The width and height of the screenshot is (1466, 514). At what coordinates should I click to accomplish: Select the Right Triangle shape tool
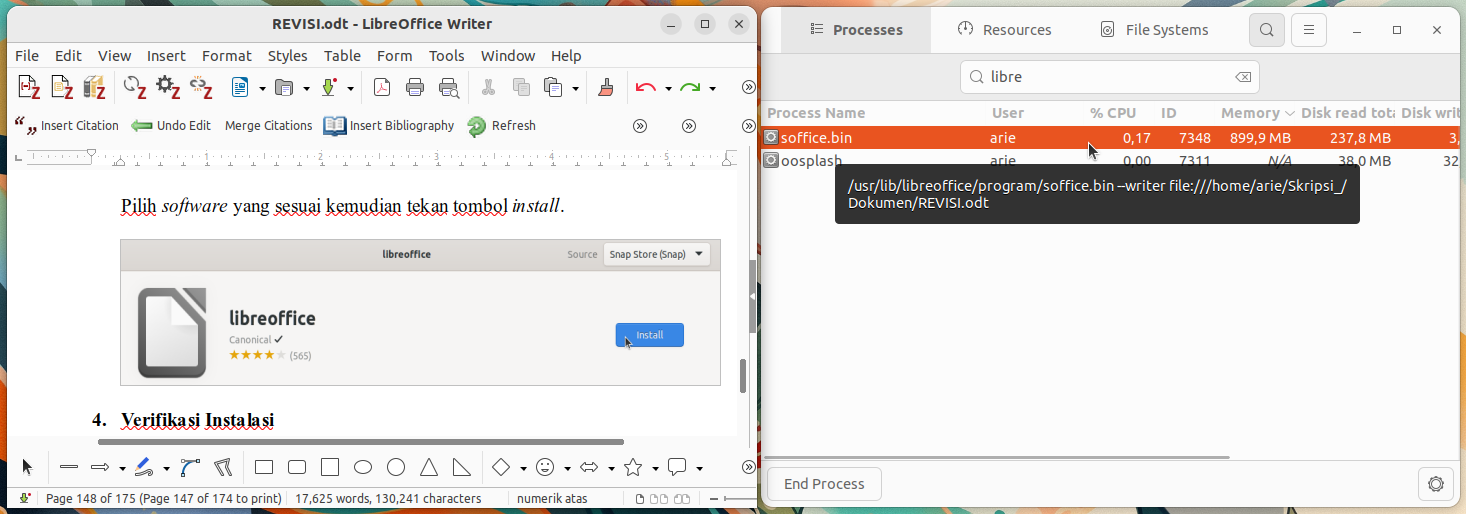[x=462, y=467]
